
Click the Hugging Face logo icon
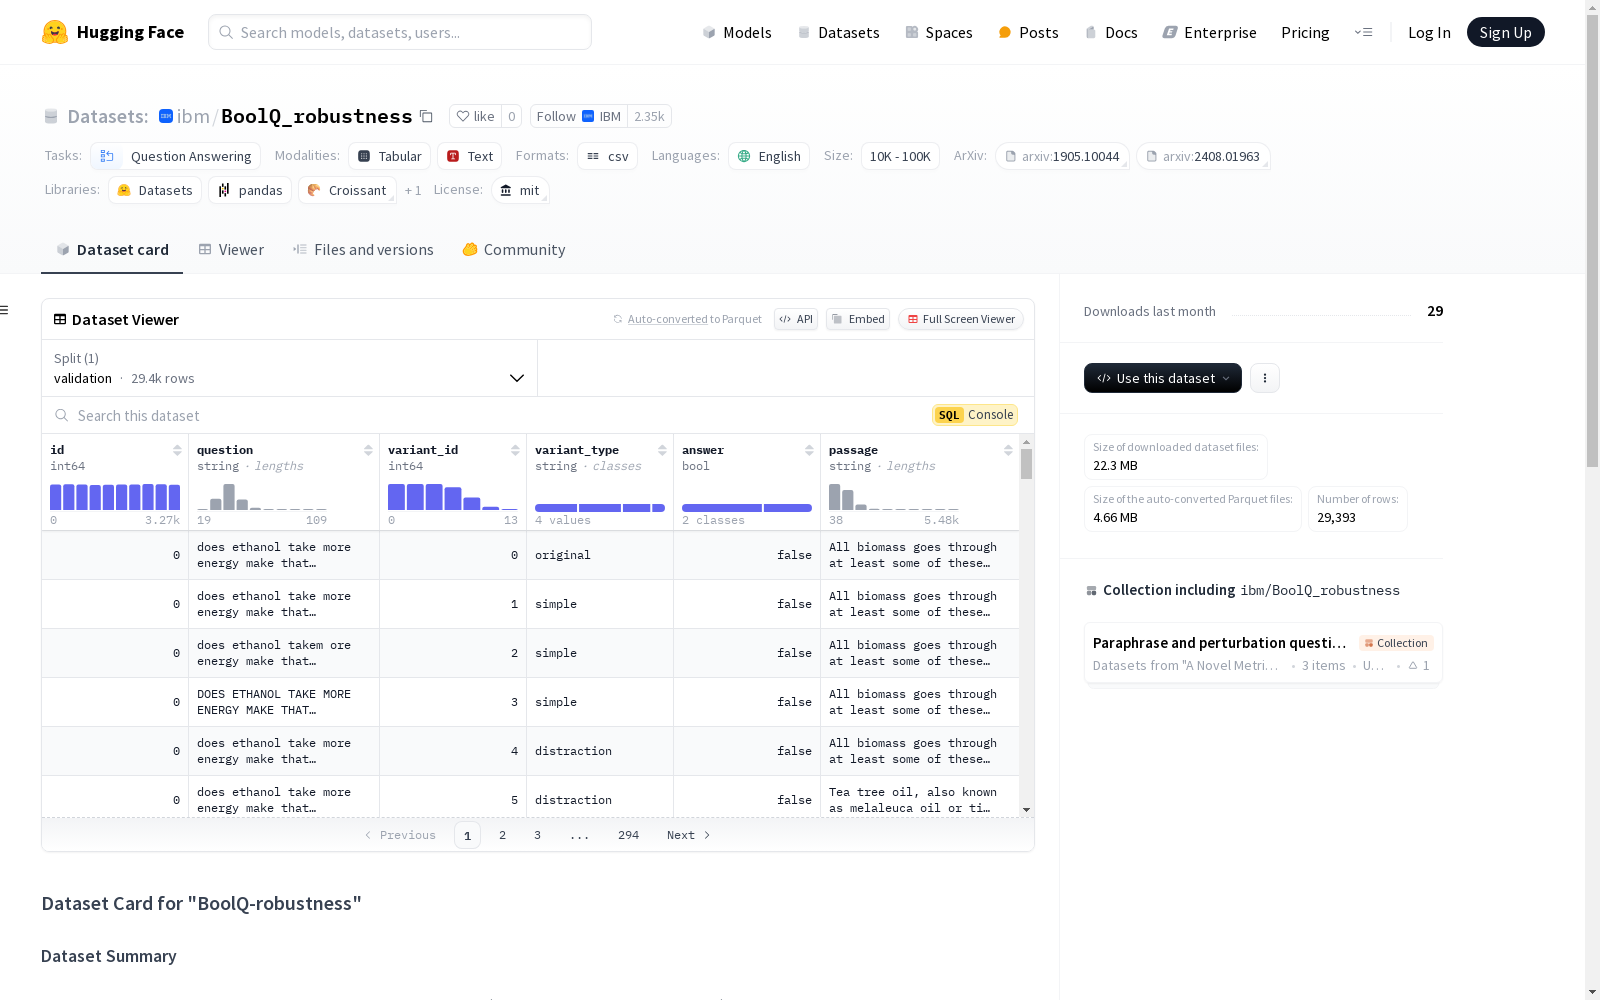point(55,32)
